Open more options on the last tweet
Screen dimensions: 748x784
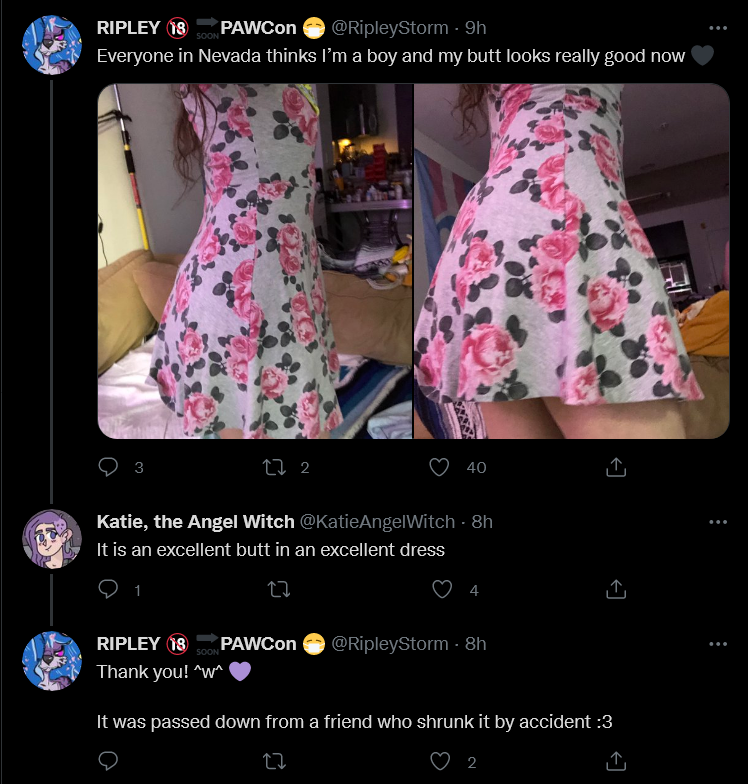click(x=718, y=644)
